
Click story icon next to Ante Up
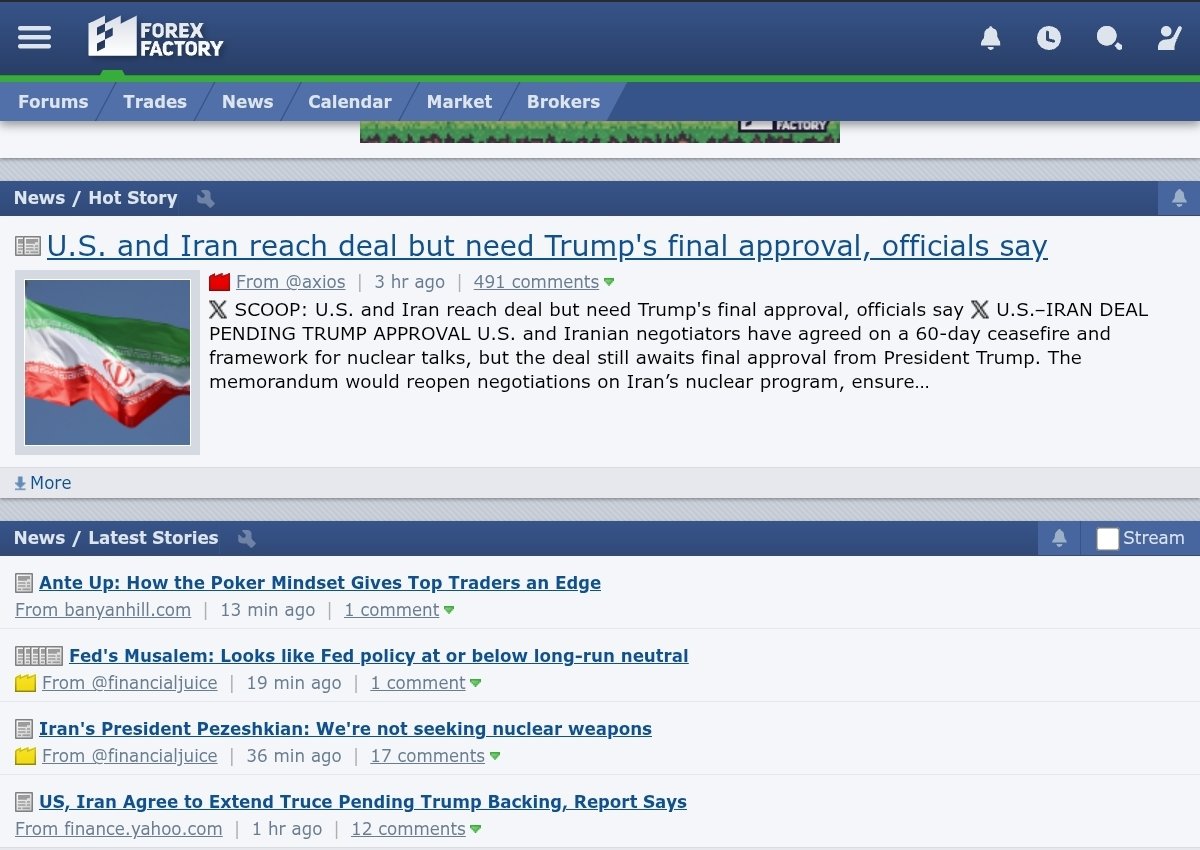(x=24, y=583)
